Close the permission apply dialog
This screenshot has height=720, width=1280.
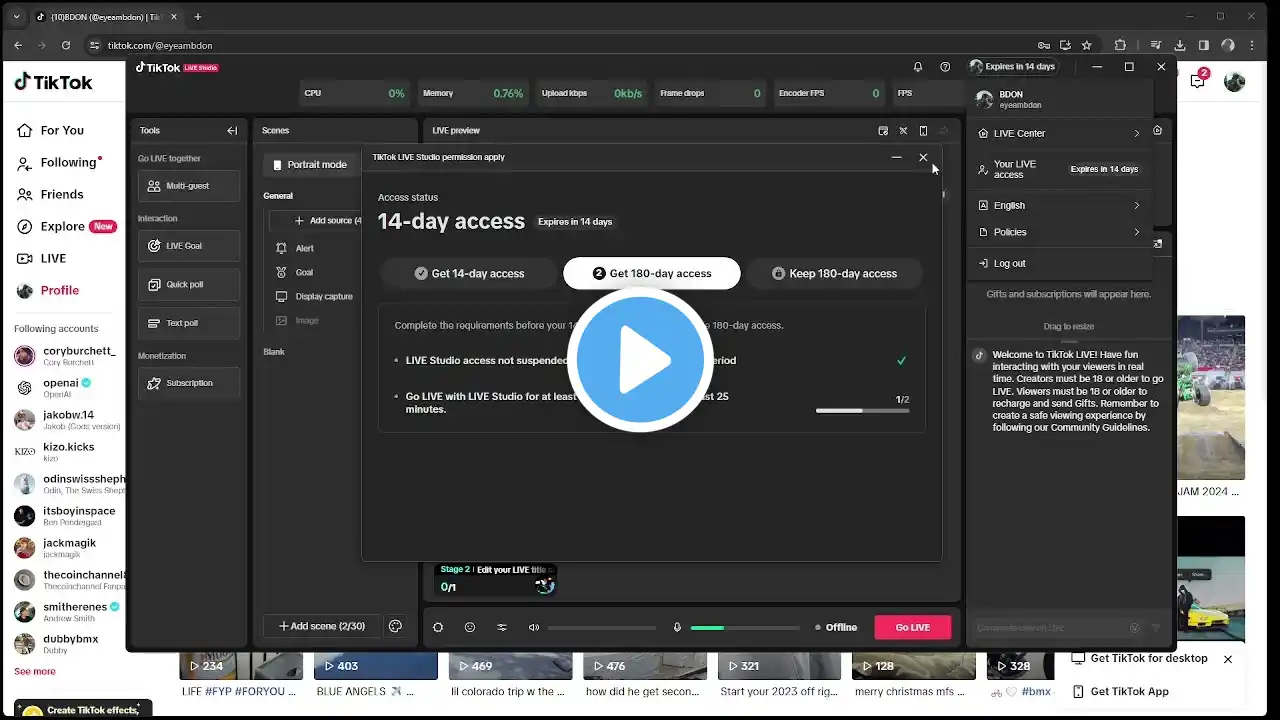(x=923, y=157)
